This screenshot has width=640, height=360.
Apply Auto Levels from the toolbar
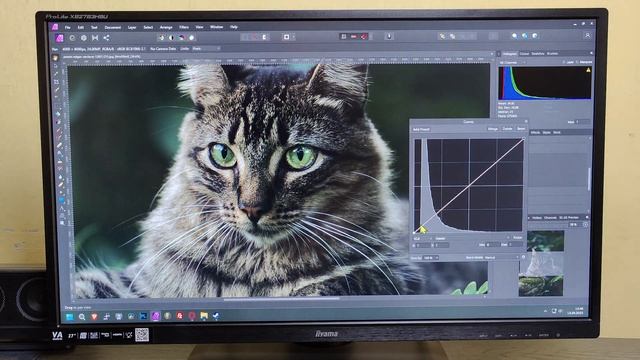(x=161, y=38)
